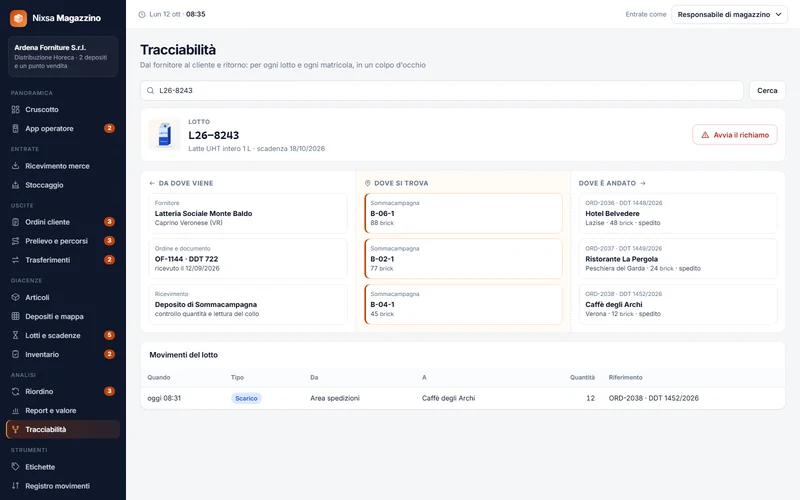Viewport: 800px width, 500px height.
Task: Click the Scarico type badge
Action: 246,398
